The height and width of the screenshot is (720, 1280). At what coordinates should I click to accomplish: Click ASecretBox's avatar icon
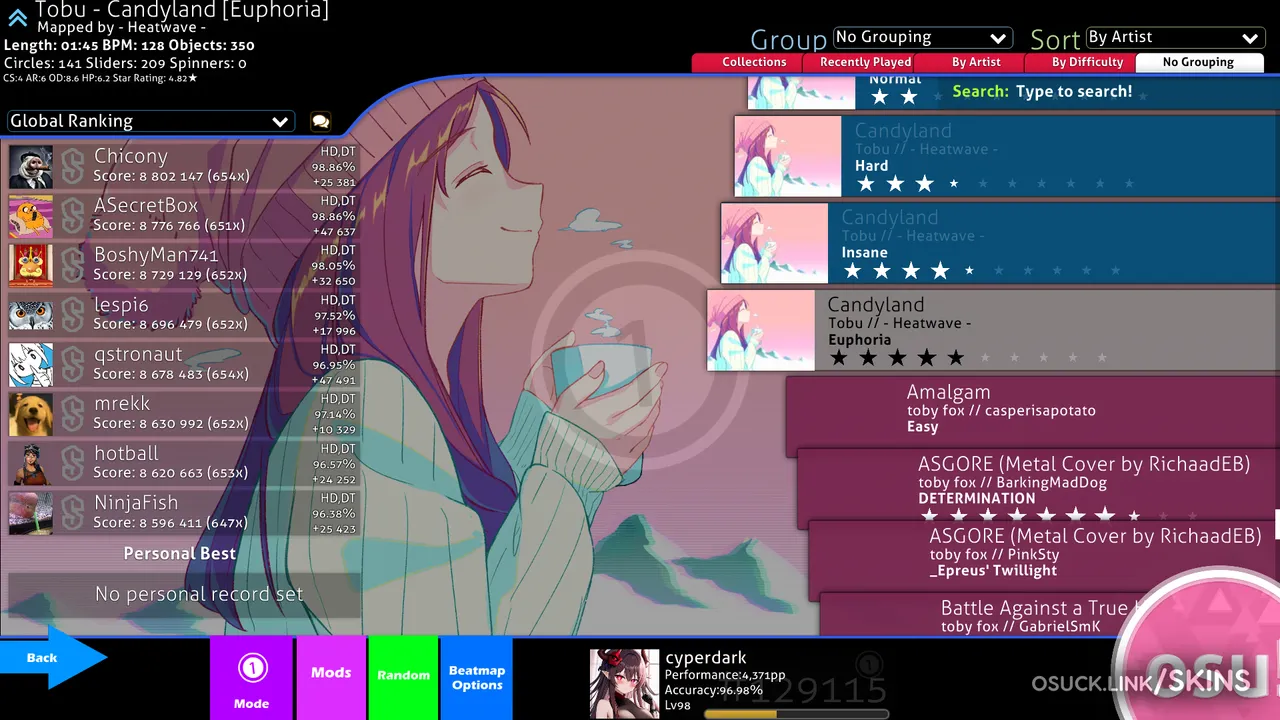pos(31,216)
